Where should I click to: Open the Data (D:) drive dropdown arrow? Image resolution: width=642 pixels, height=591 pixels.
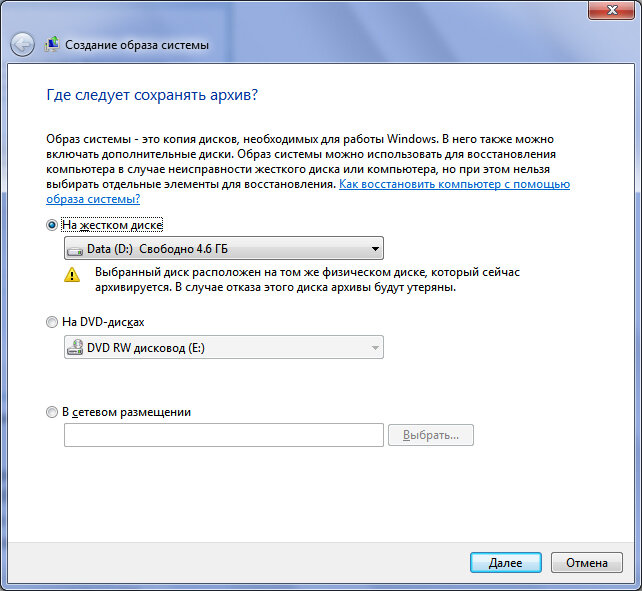(x=374, y=249)
